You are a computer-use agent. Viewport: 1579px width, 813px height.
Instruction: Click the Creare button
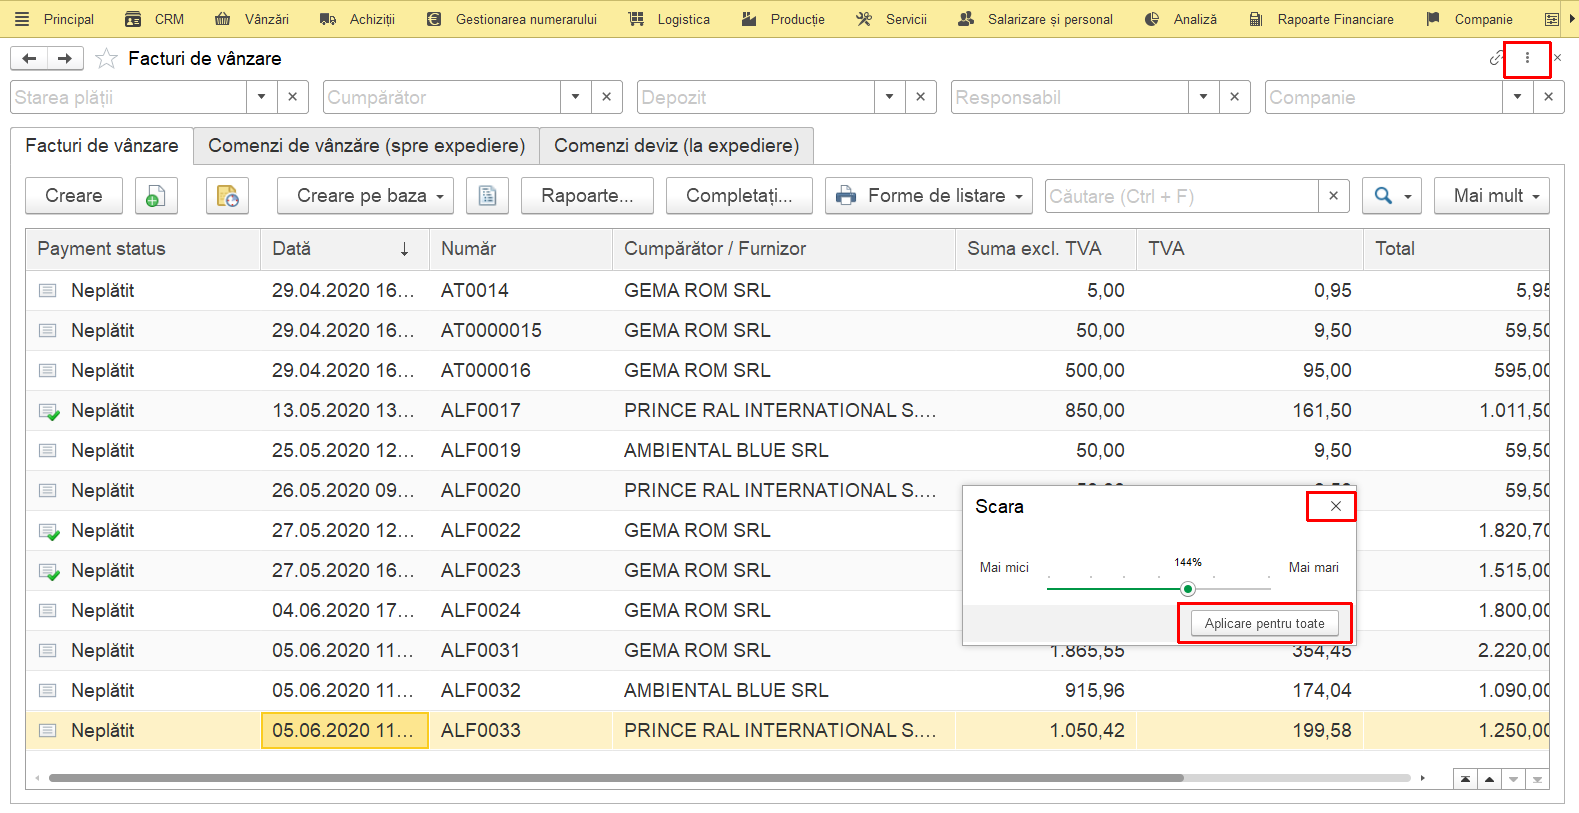click(x=74, y=196)
